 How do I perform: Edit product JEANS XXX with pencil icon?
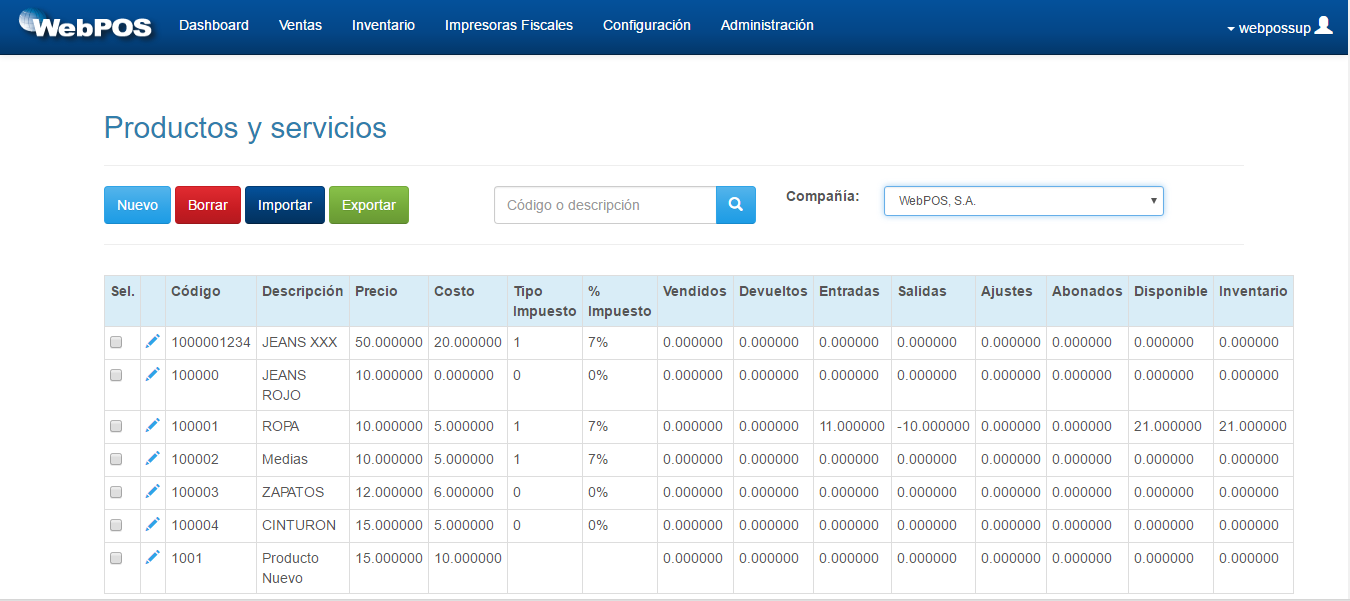[x=152, y=342]
